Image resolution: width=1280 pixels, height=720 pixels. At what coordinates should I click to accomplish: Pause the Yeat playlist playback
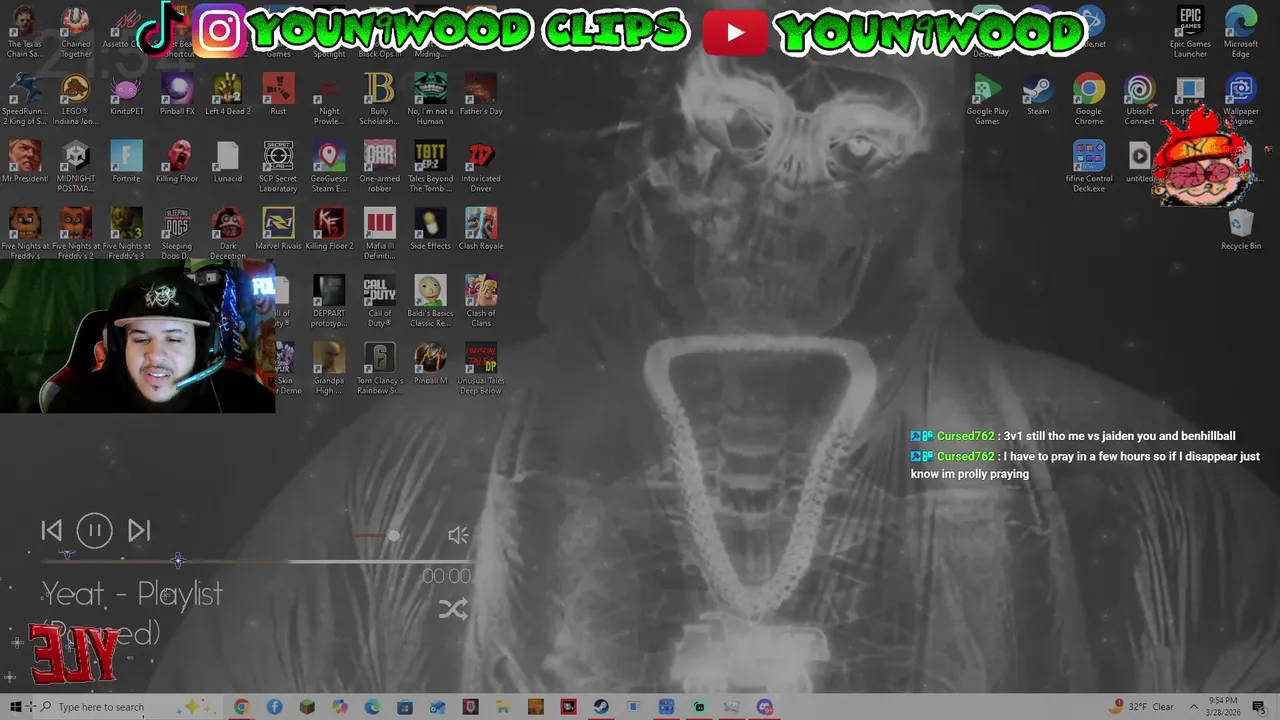[95, 531]
